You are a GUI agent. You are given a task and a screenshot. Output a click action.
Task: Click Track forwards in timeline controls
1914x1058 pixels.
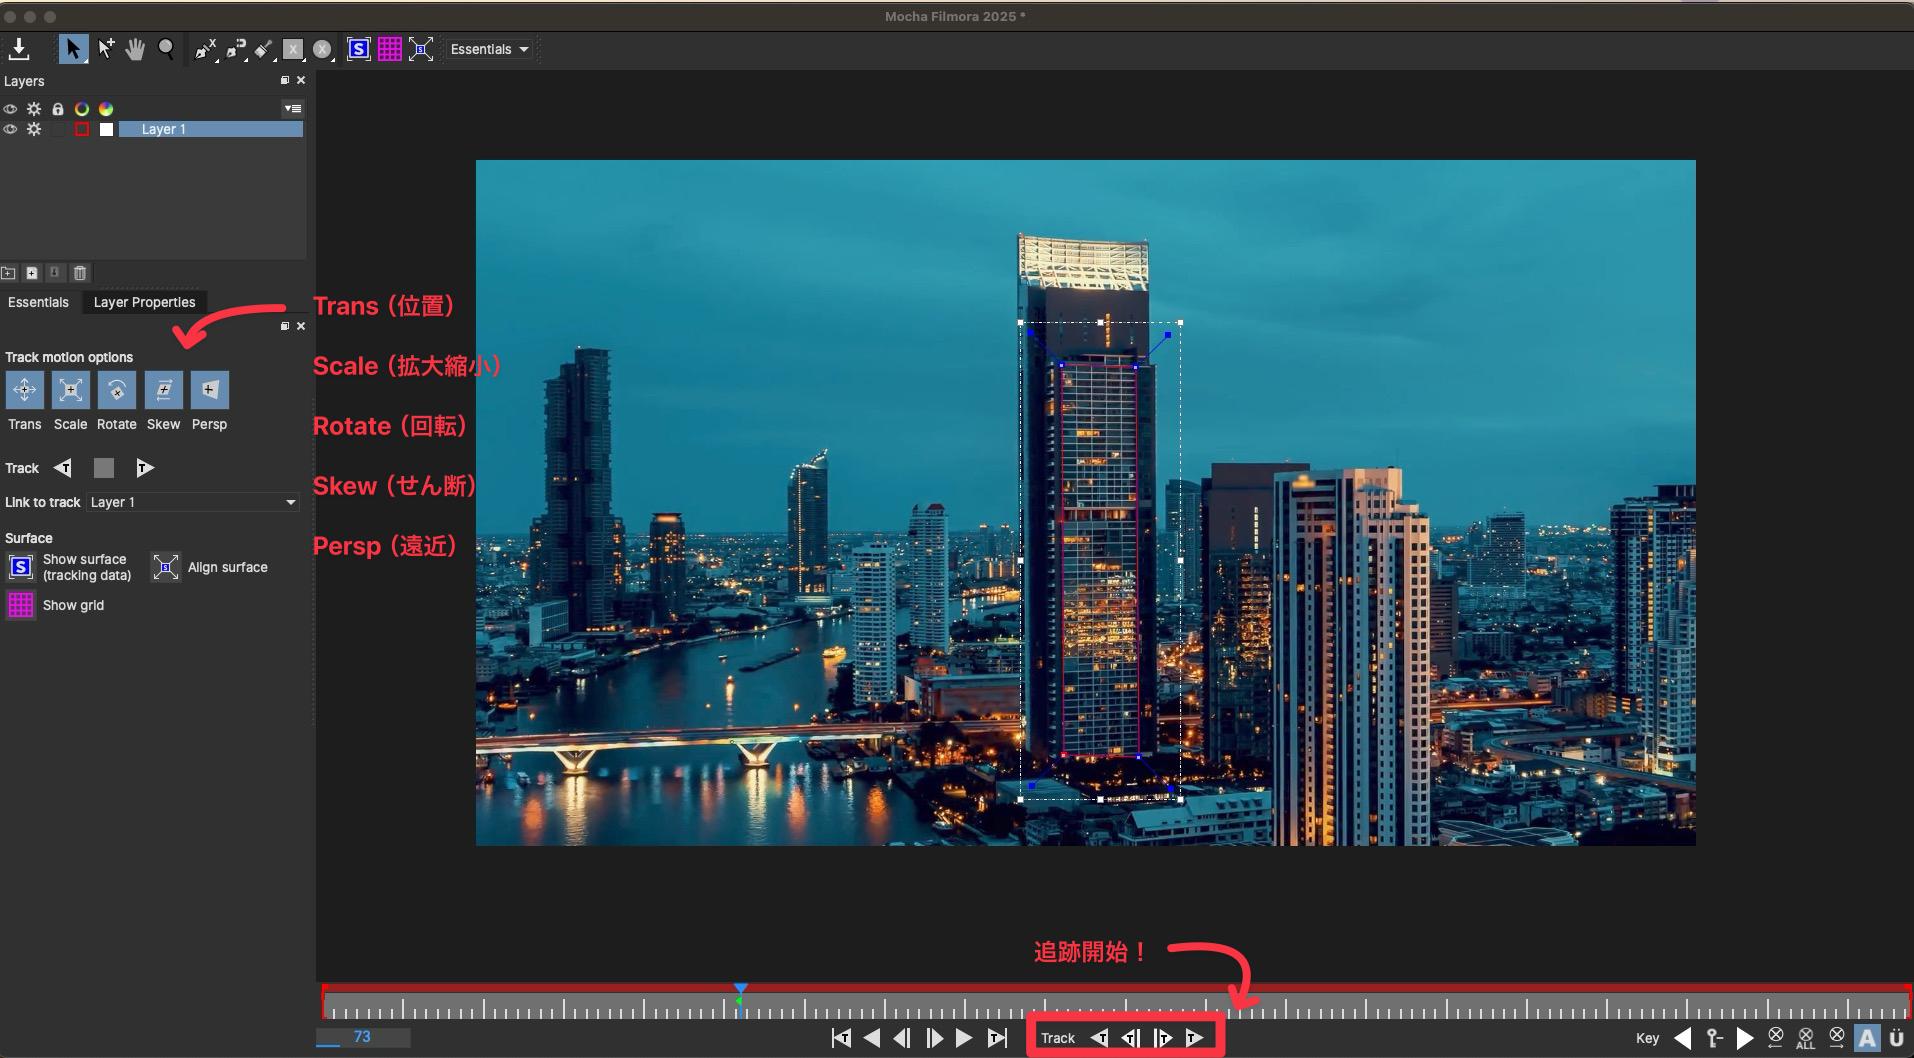(1194, 1038)
